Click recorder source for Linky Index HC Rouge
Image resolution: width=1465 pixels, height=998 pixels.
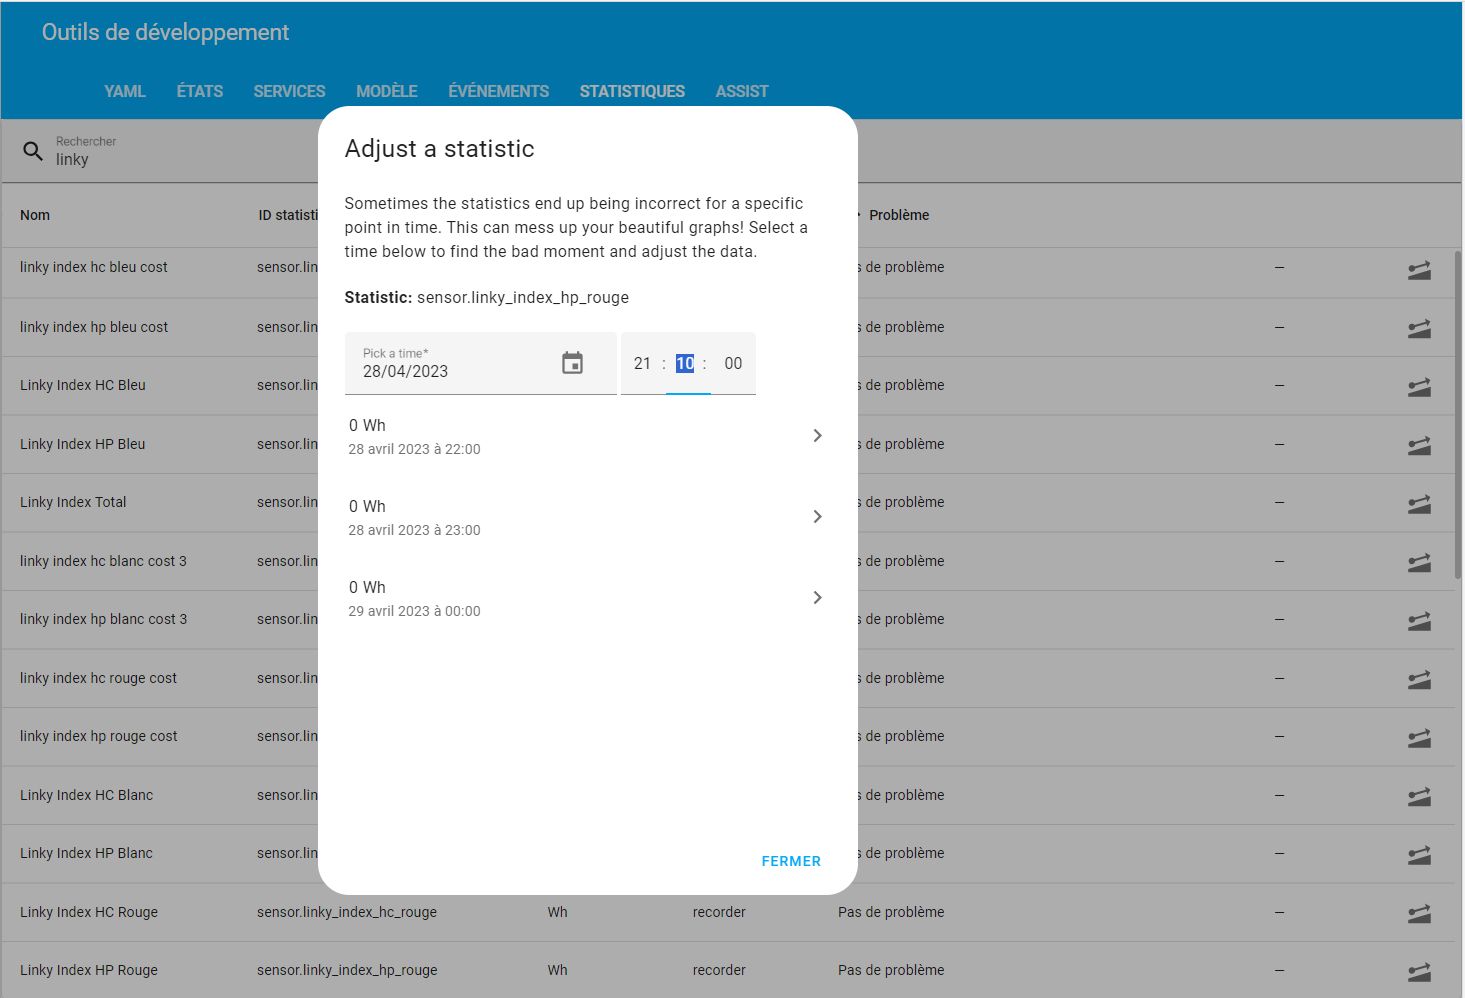[719, 912]
